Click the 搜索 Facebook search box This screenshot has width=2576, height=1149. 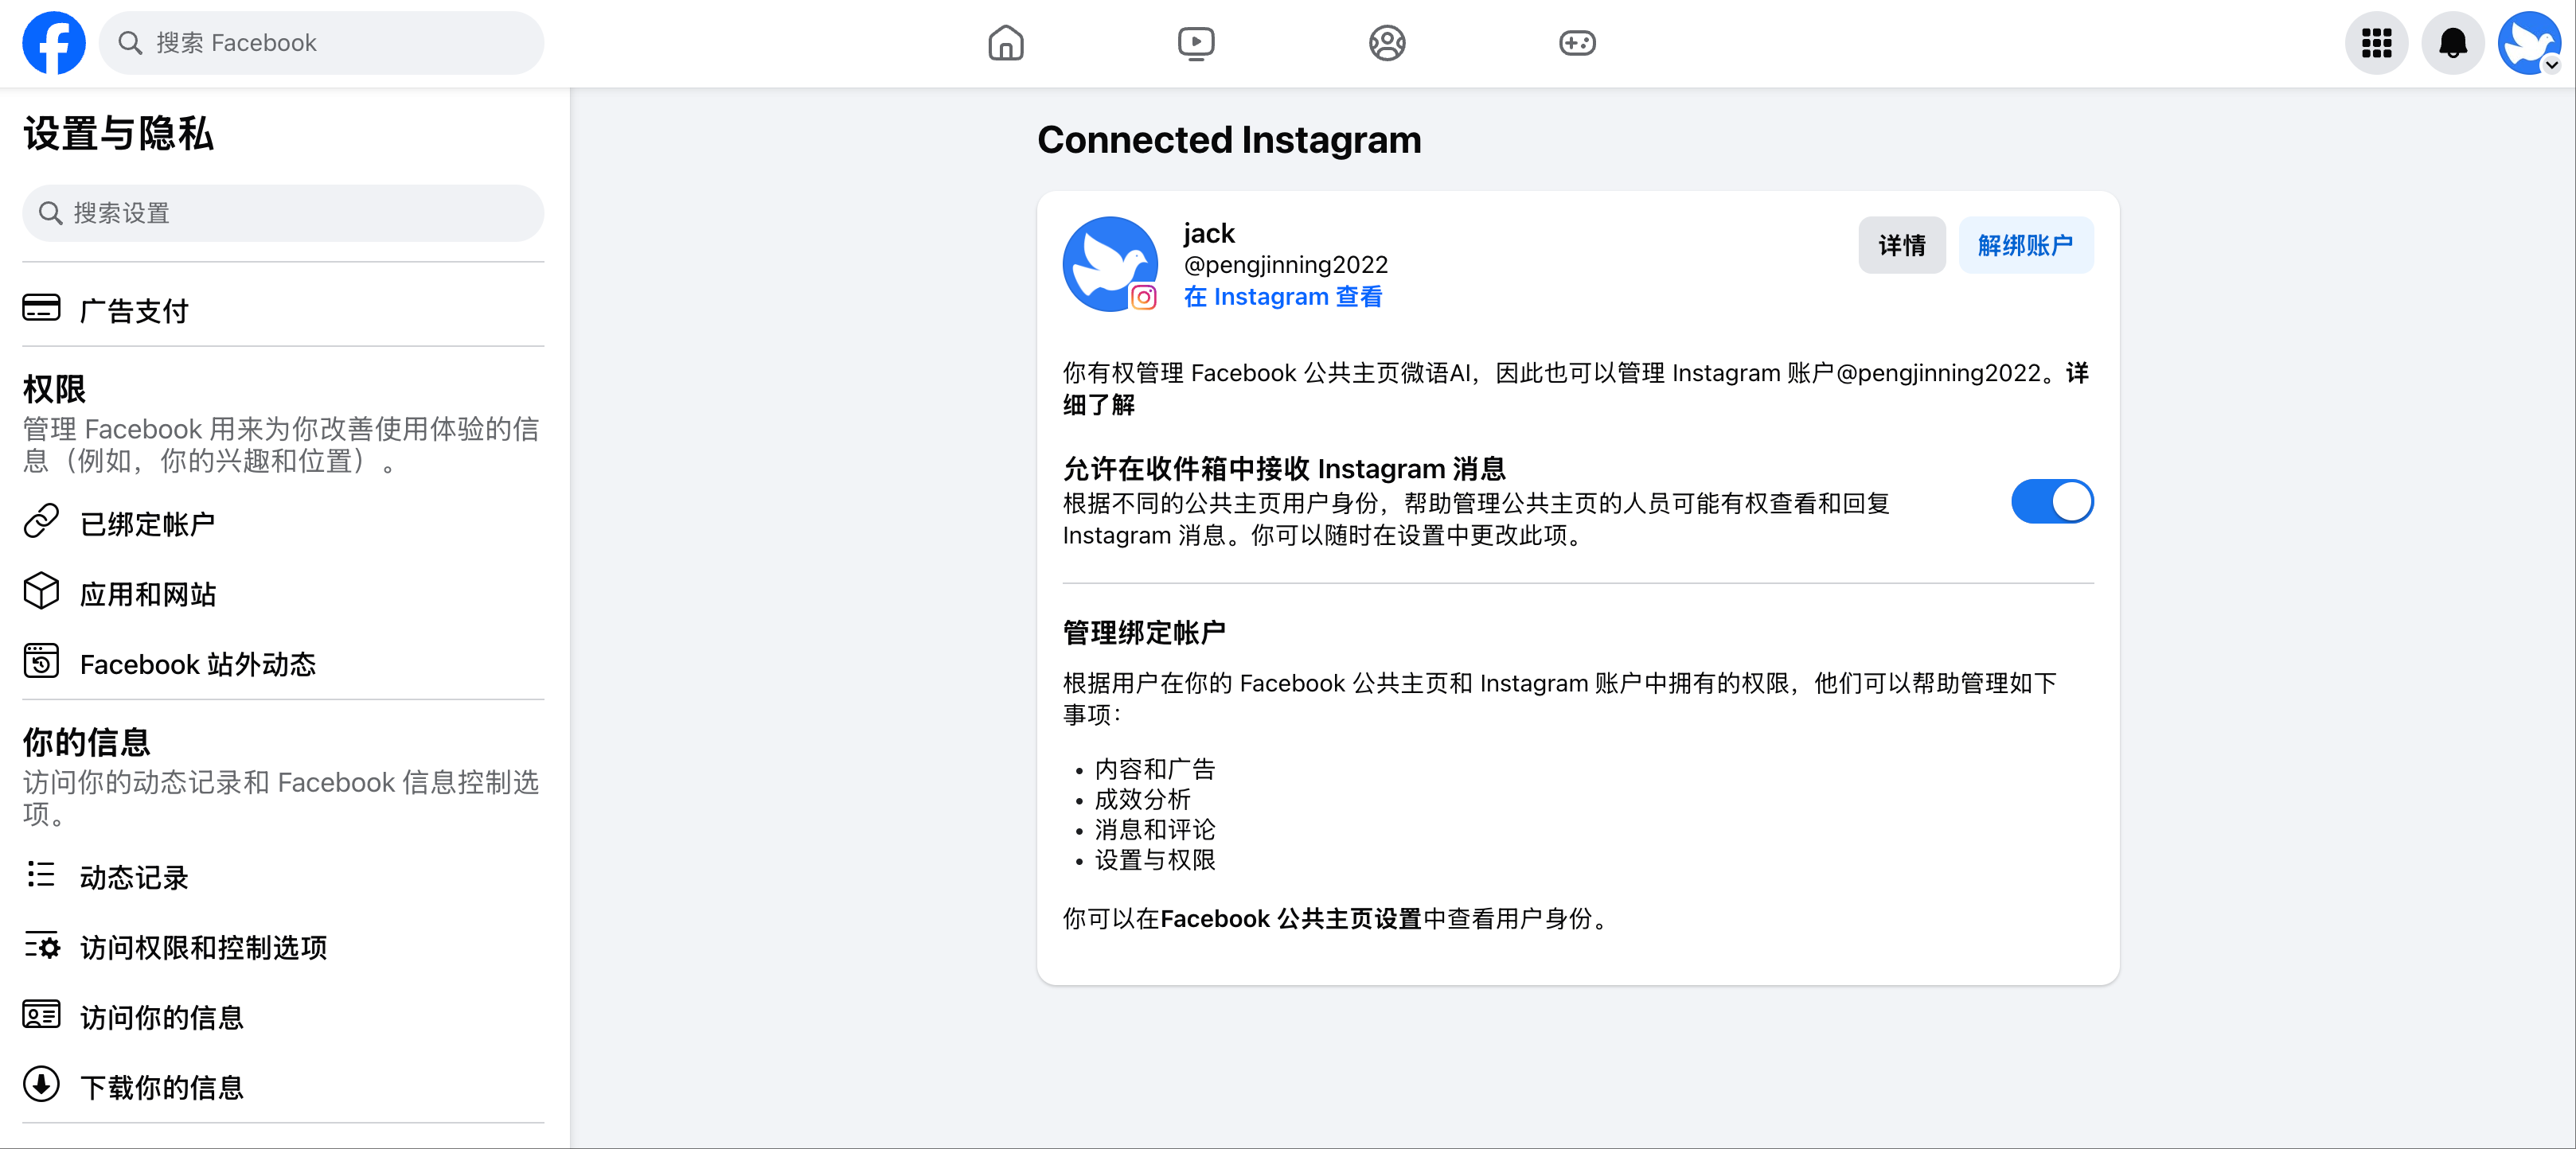pyautogui.click(x=322, y=43)
